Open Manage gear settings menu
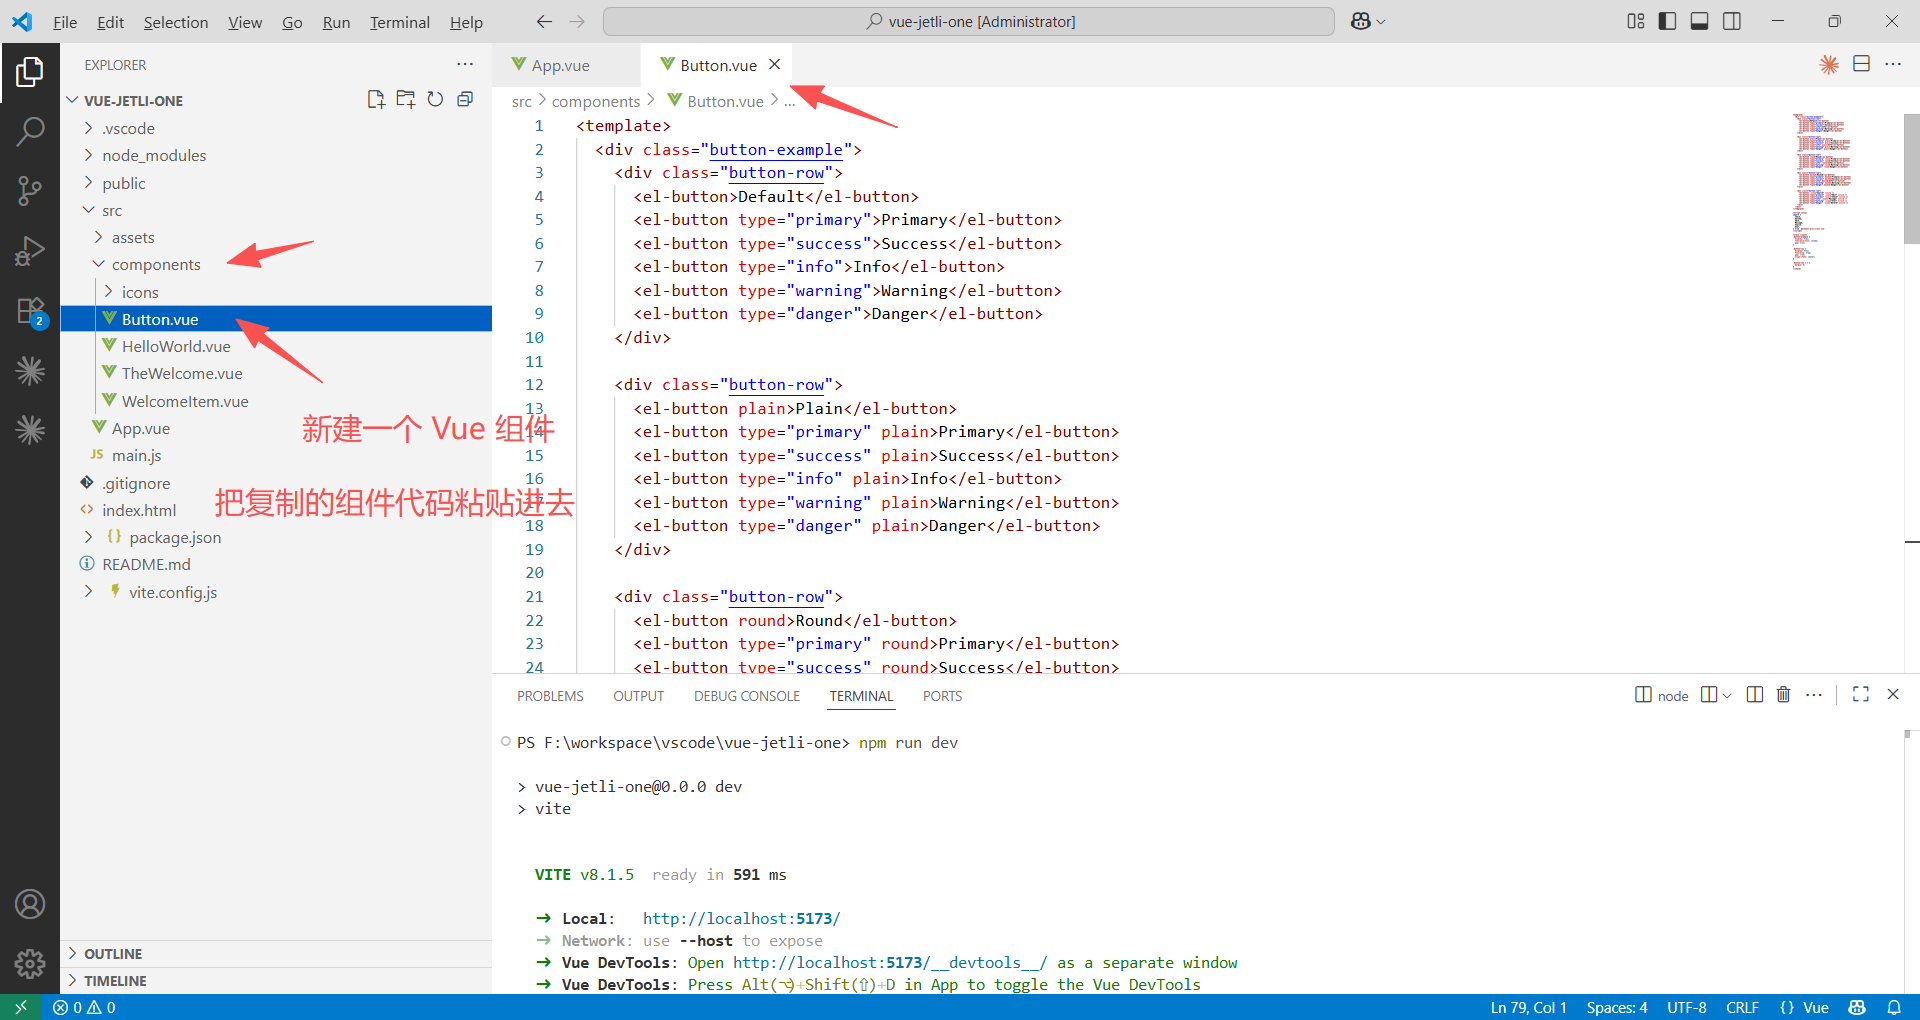Viewport: 1920px width, 1020px height. click(x=30, y=963)
